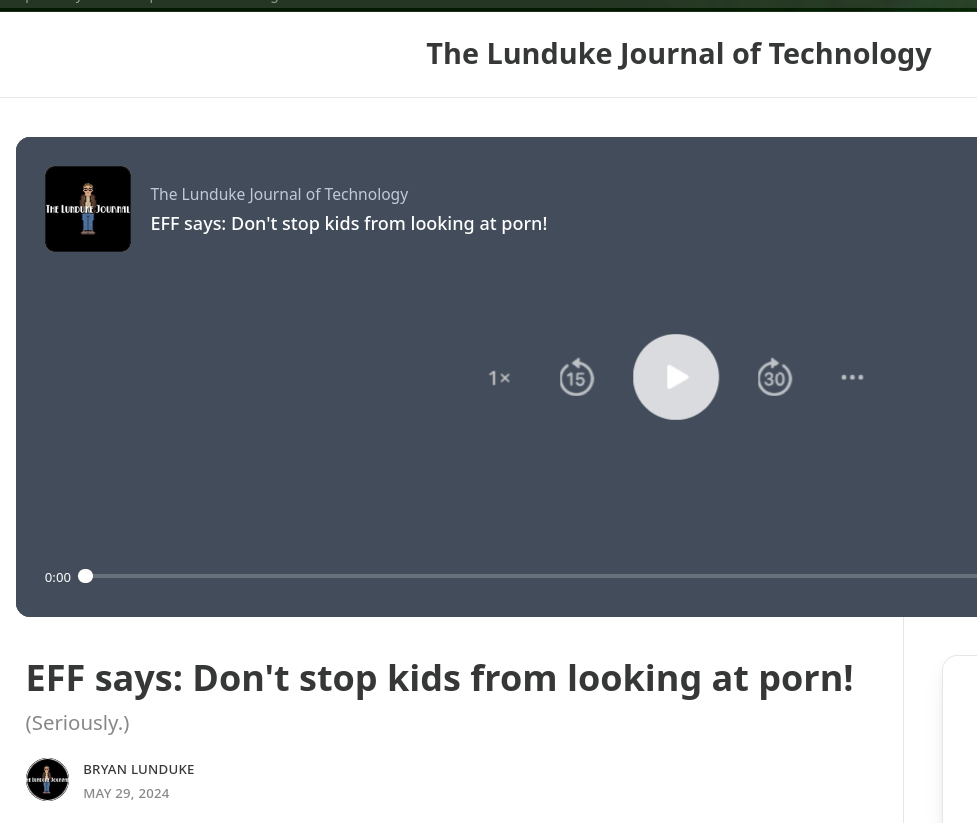Click the podcast cover art in player
Screen dimensions: 977x823
(88, 209)
